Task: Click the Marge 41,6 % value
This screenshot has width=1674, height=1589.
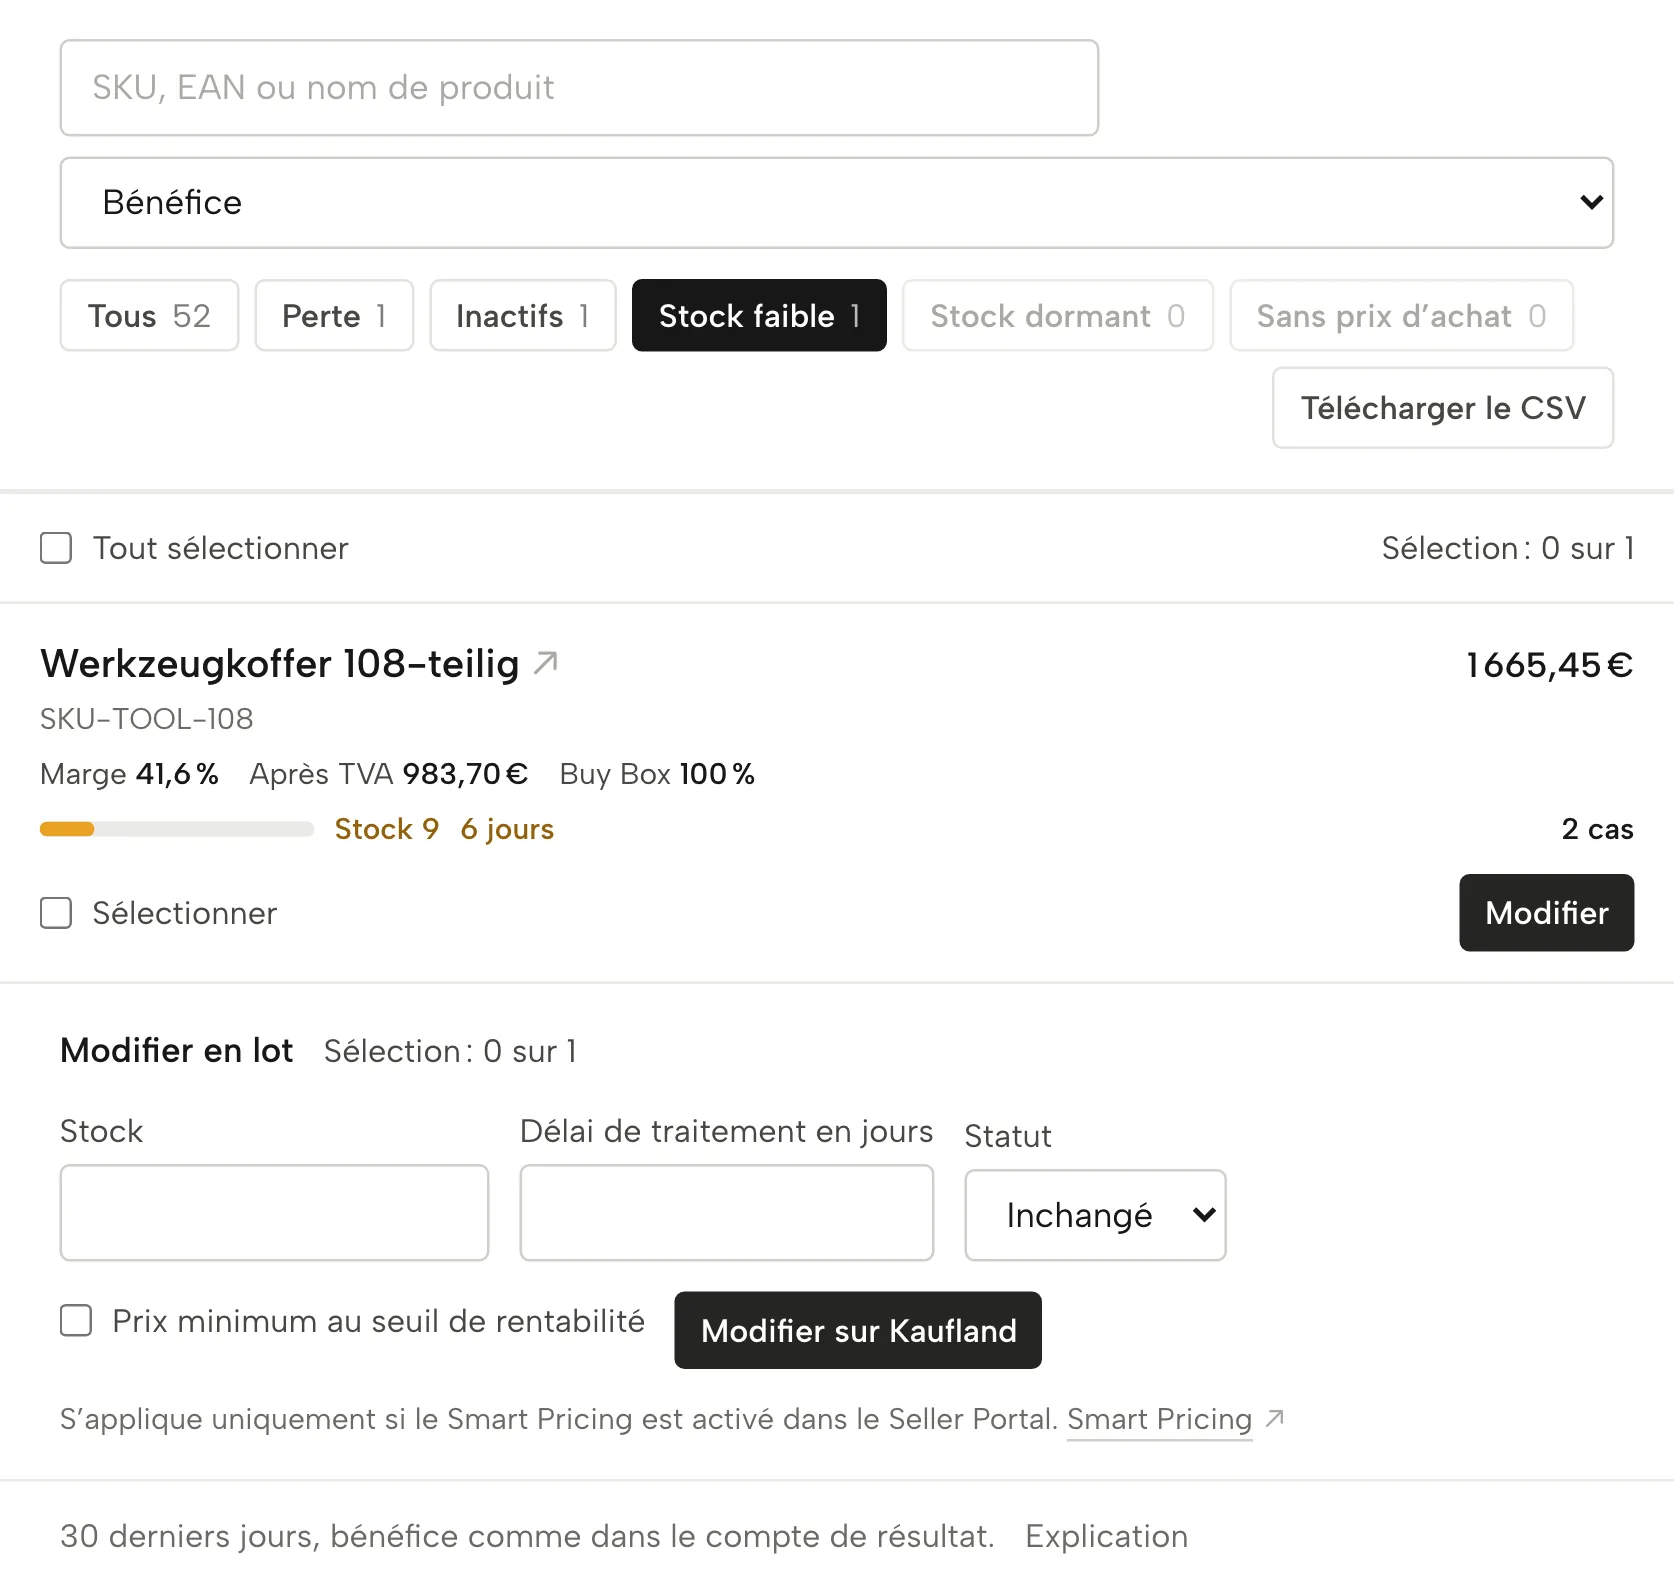Action: point(130,774)
